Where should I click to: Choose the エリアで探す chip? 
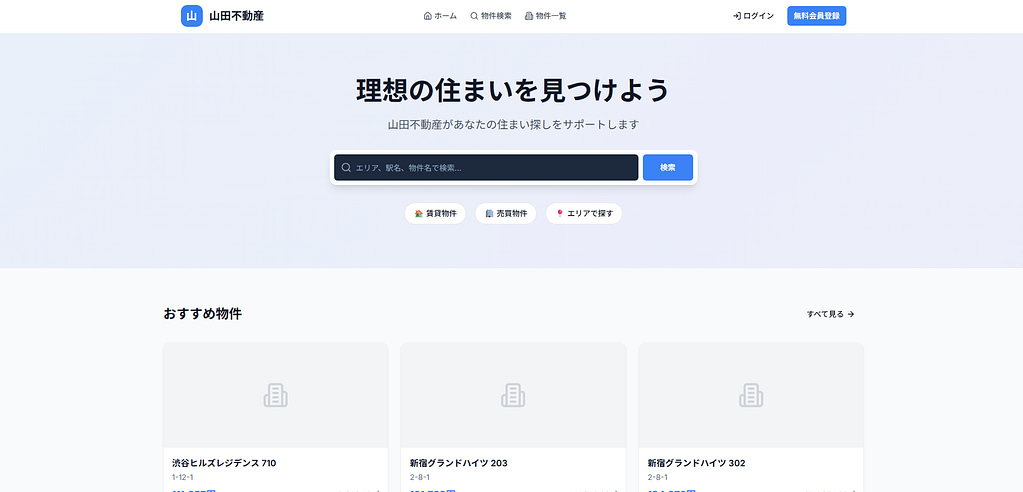pyautogui.click(x=584, y=214)
